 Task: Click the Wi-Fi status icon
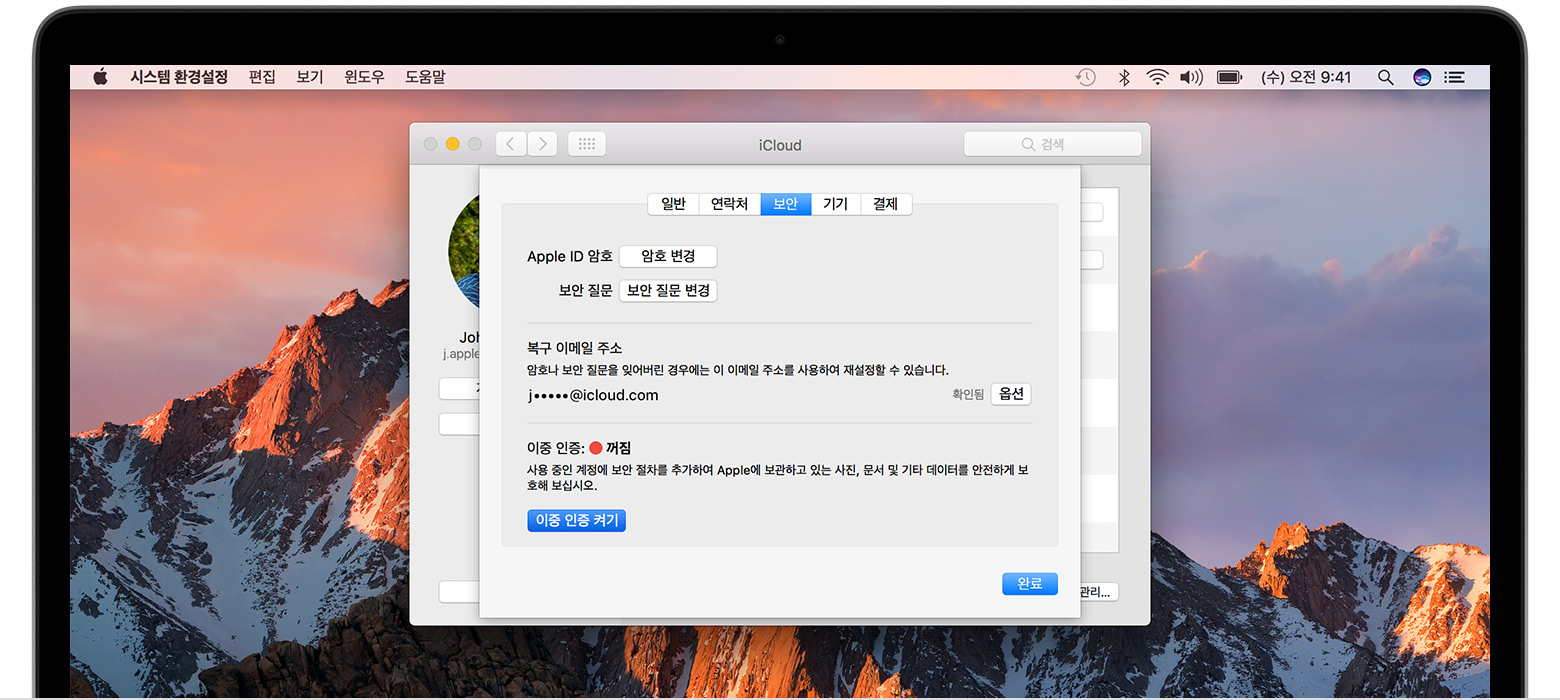[1157, 77]
